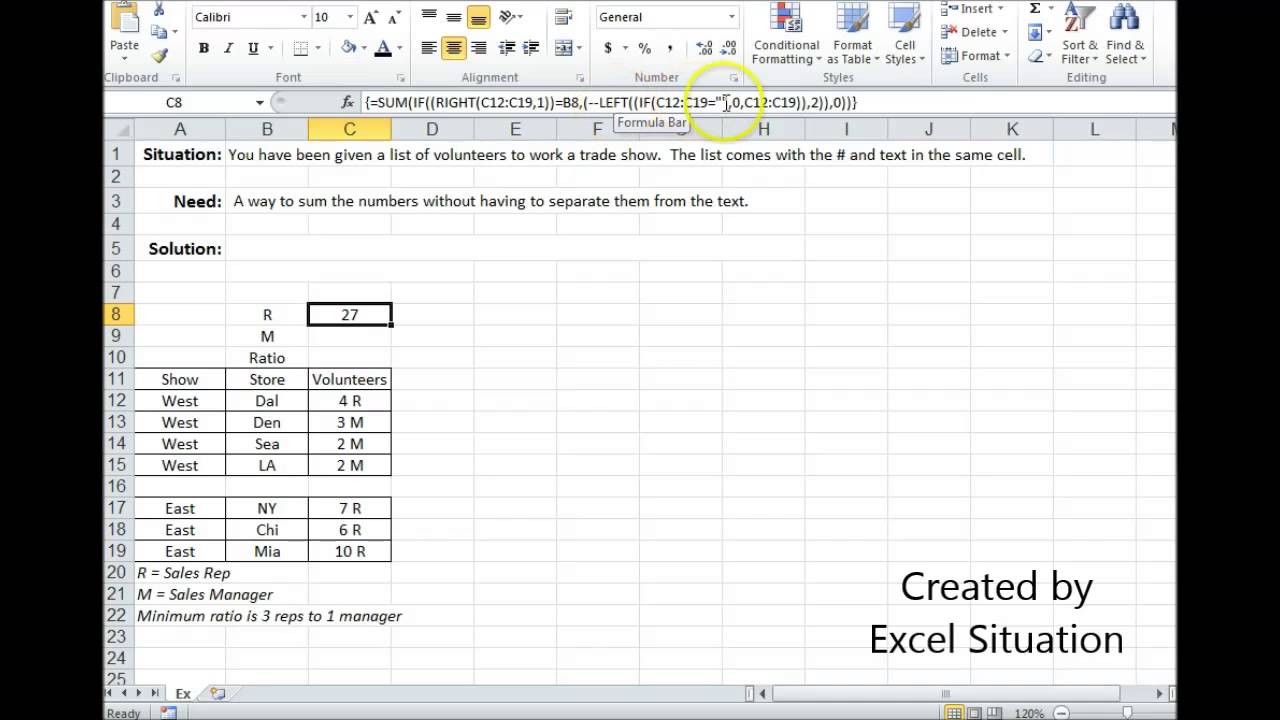1280x720 pixels.
Task: Click the Wrap Text icon
Action: (564, 17)
